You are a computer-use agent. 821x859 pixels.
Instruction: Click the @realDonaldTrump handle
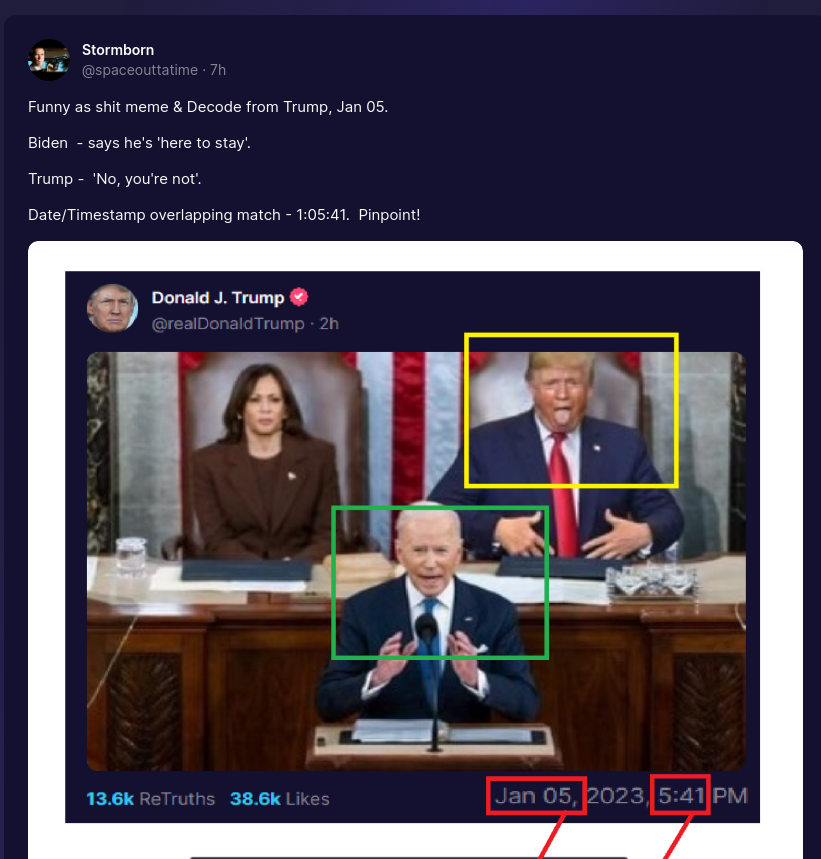pyautogui.click(x=228, y=324)
